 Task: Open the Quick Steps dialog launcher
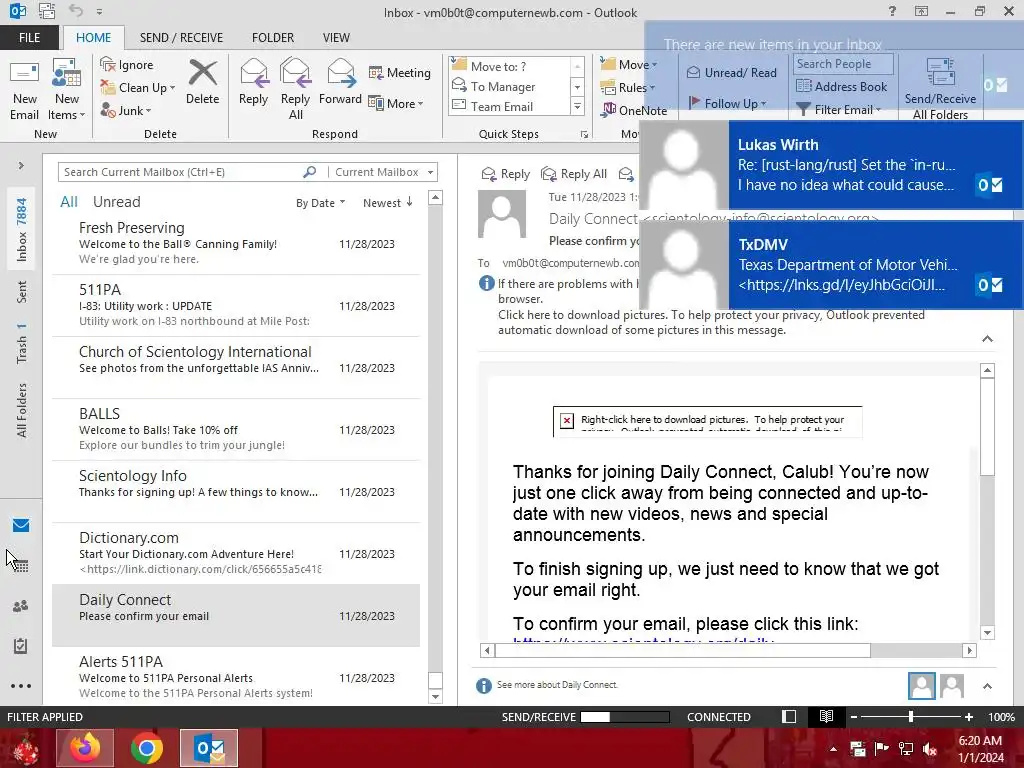[x=584, y=134]
